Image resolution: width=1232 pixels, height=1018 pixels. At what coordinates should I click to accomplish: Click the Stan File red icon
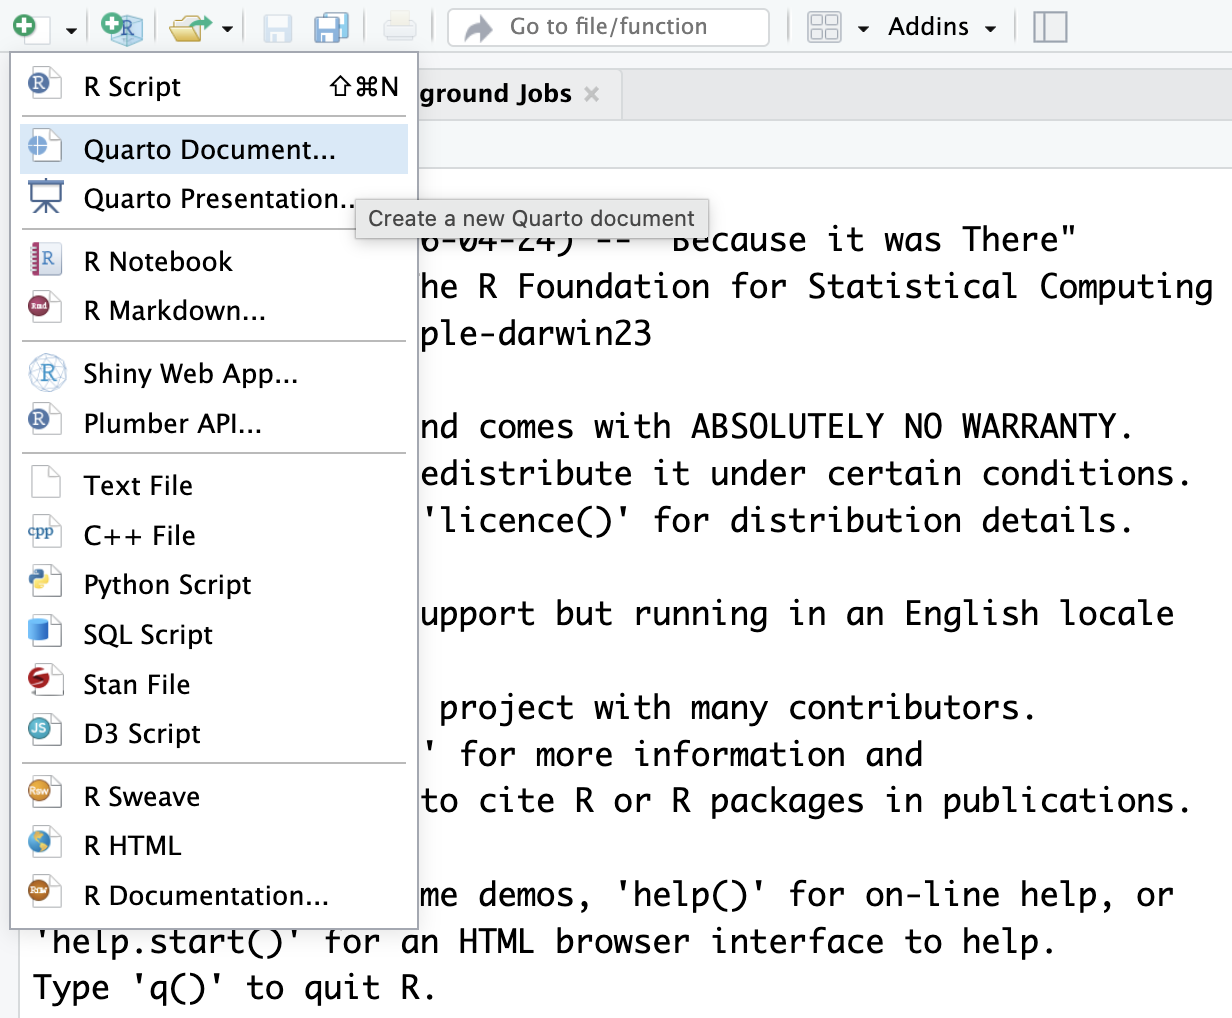[45, 681]
